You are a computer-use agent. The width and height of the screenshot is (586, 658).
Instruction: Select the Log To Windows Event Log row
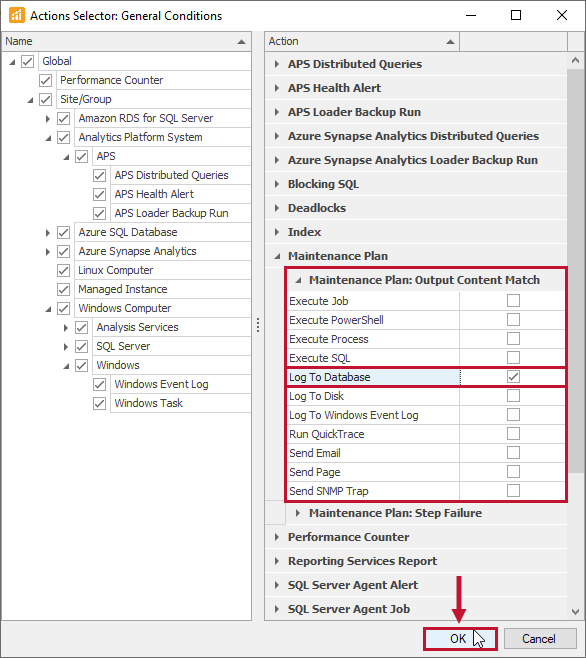click(426, 415)
